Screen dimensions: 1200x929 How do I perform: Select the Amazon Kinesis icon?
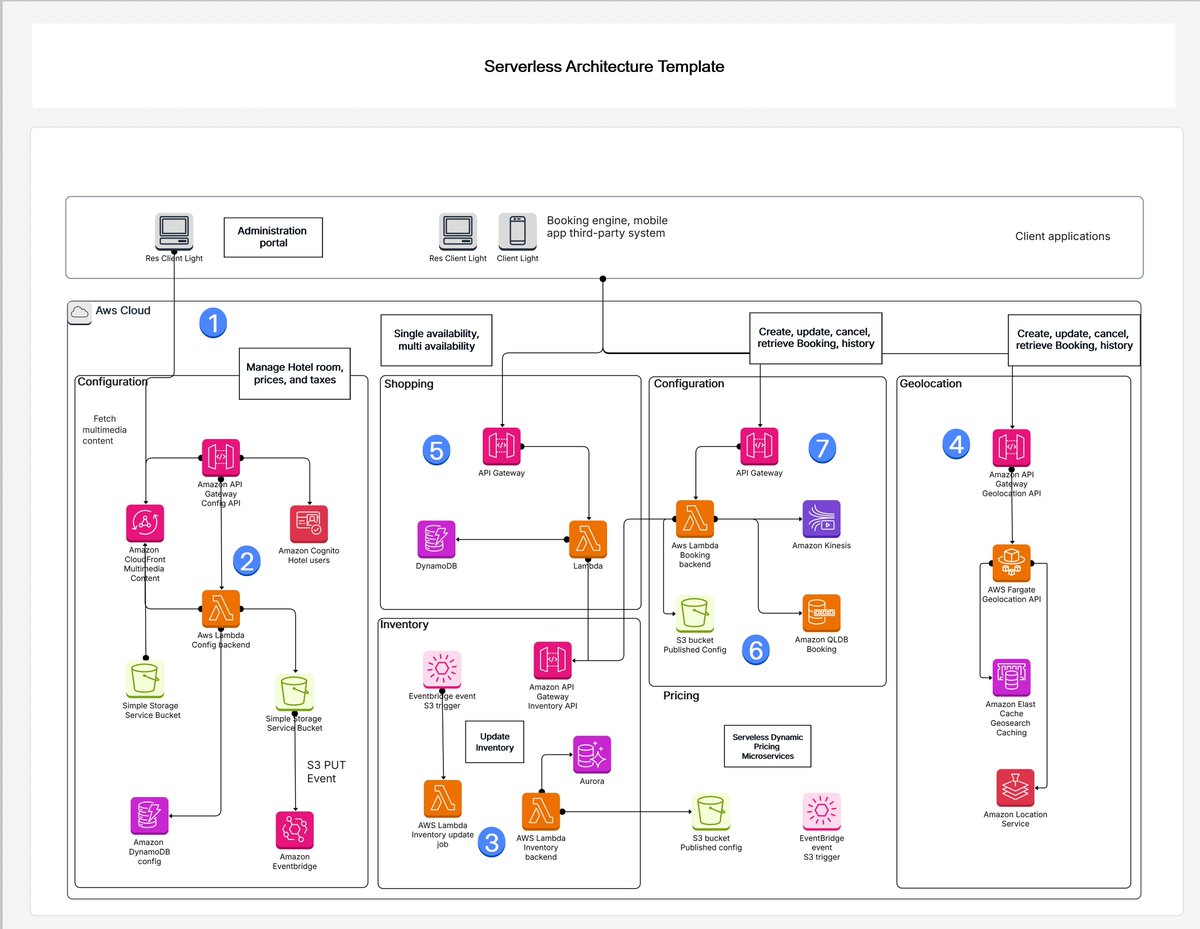820,520
